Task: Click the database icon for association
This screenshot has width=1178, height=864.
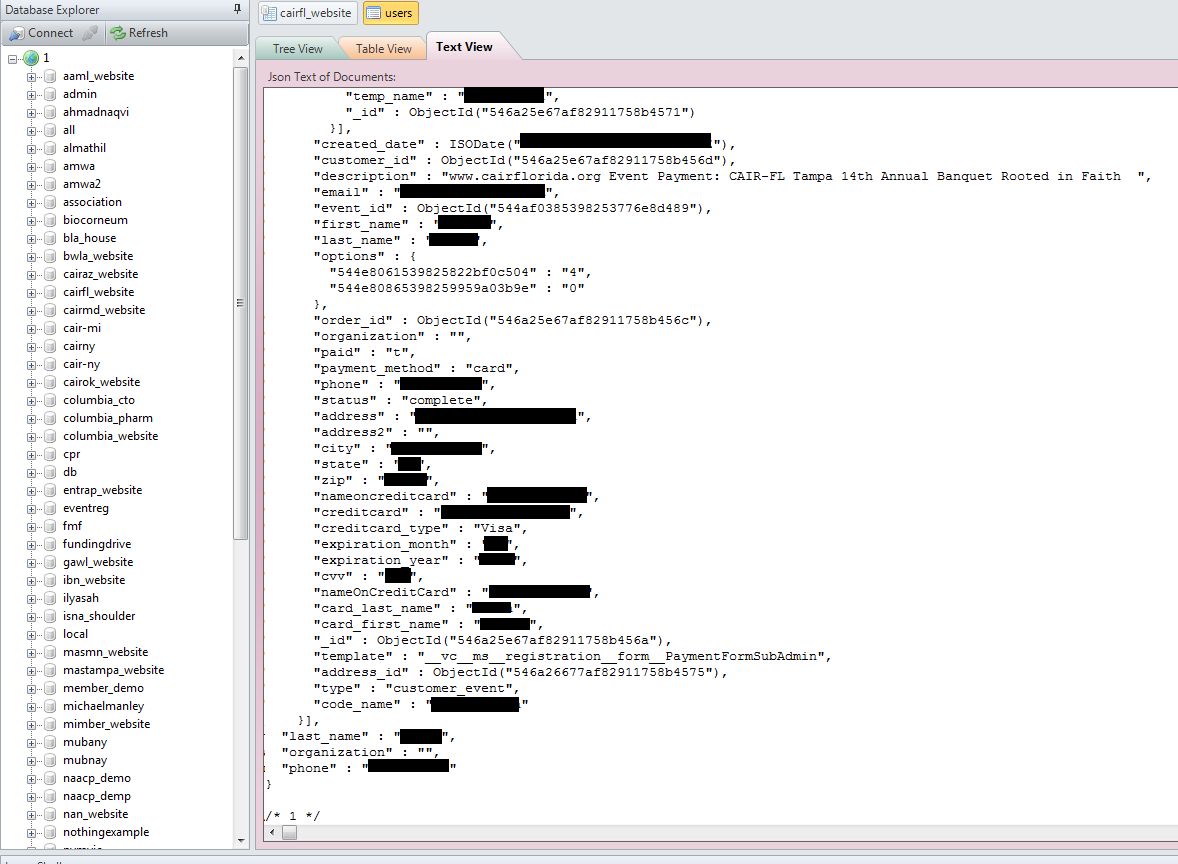Action: pyautogui.click(x=50, y=202)
